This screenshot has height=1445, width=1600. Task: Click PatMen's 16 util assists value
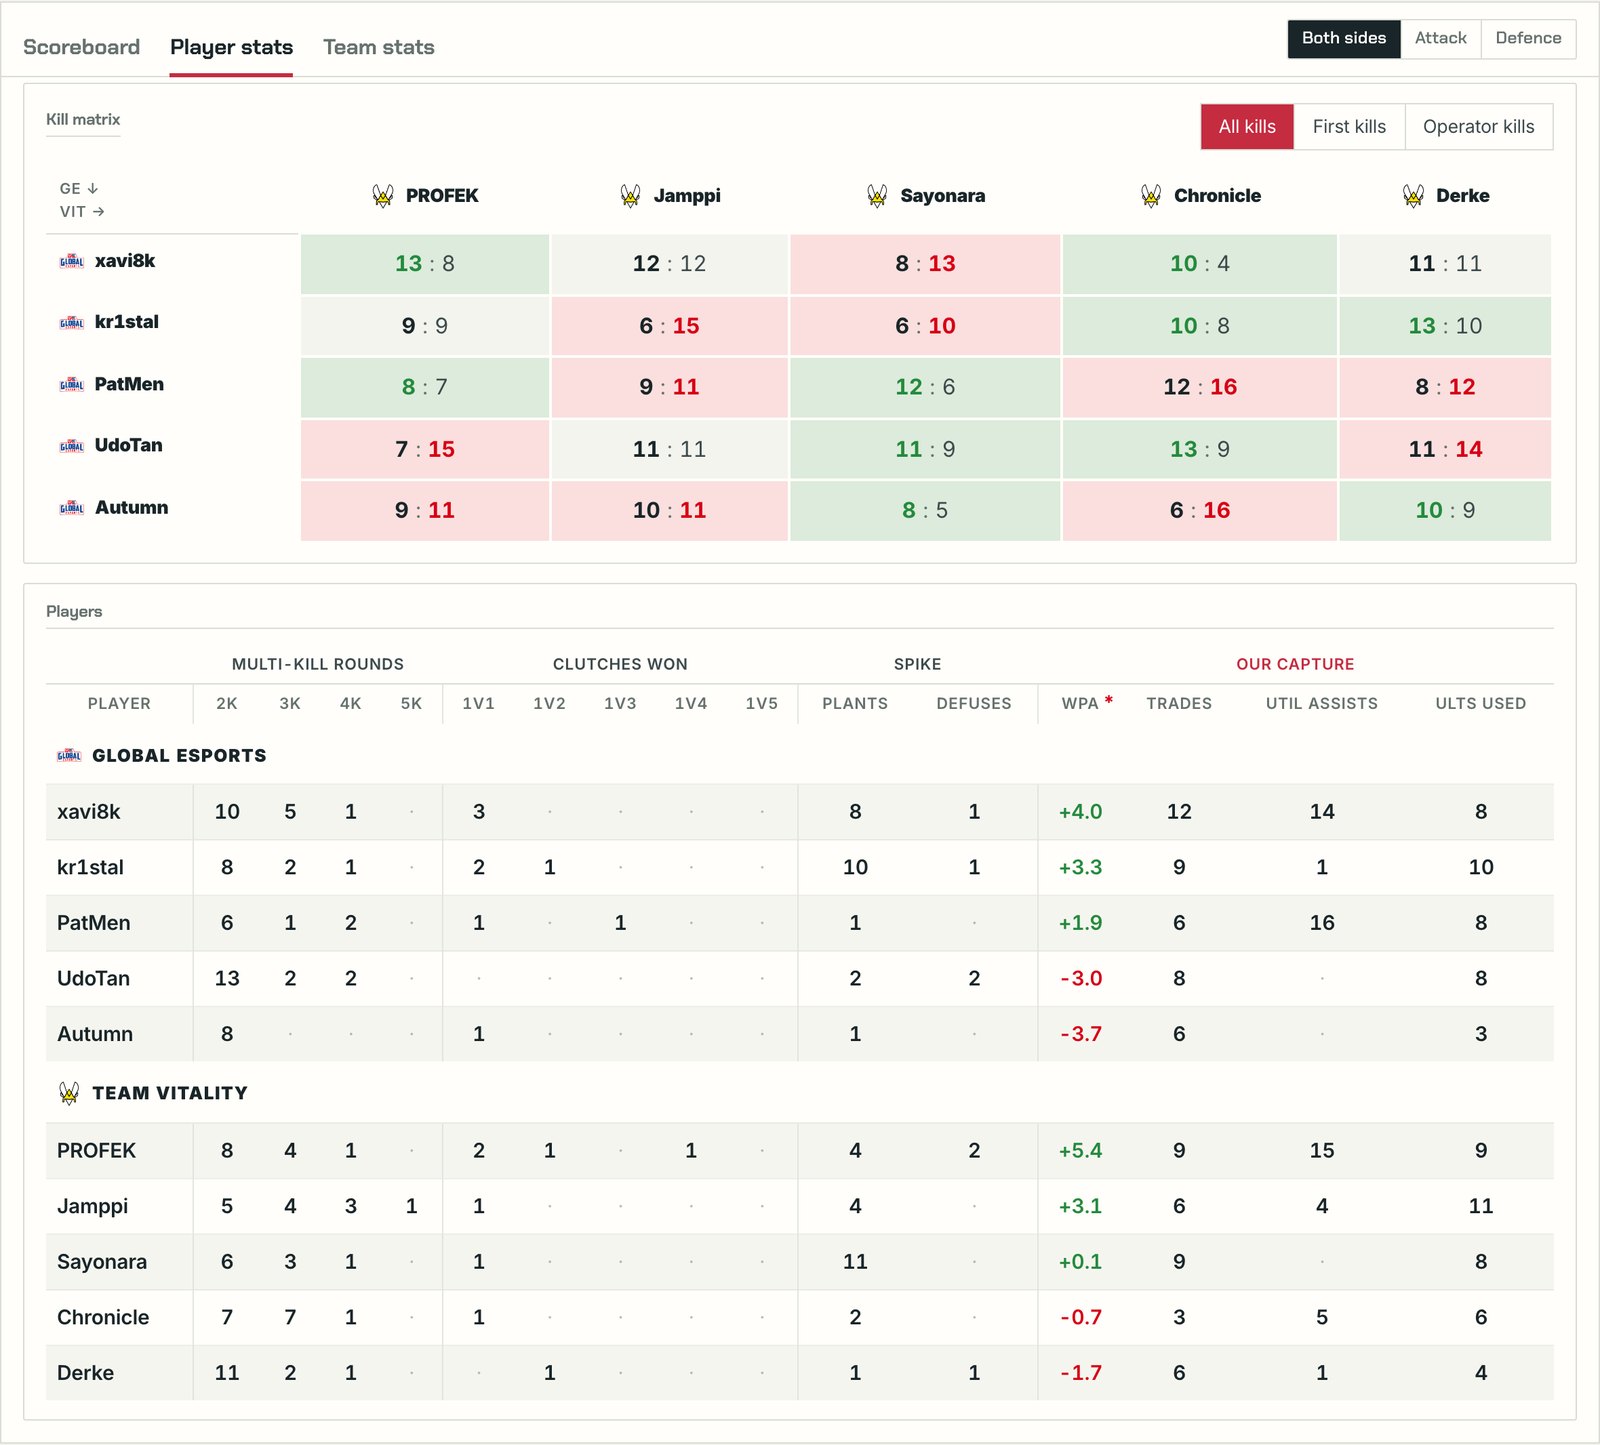[x=1322, y=923]
